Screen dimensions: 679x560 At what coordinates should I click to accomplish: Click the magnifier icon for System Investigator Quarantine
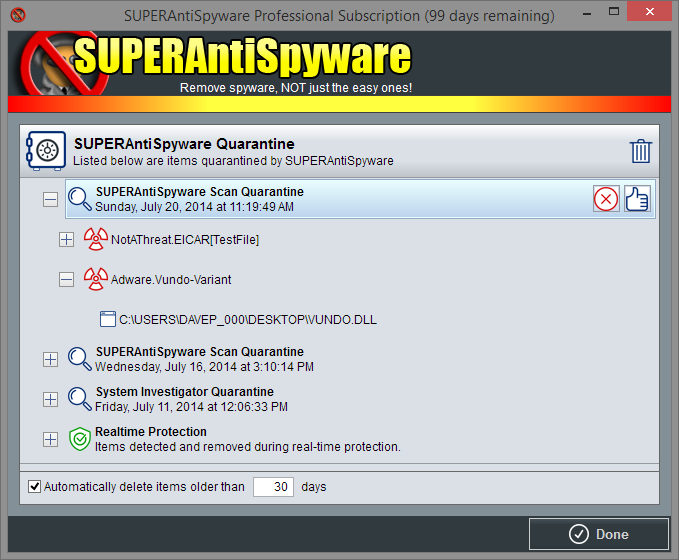[x=80, y=399]
